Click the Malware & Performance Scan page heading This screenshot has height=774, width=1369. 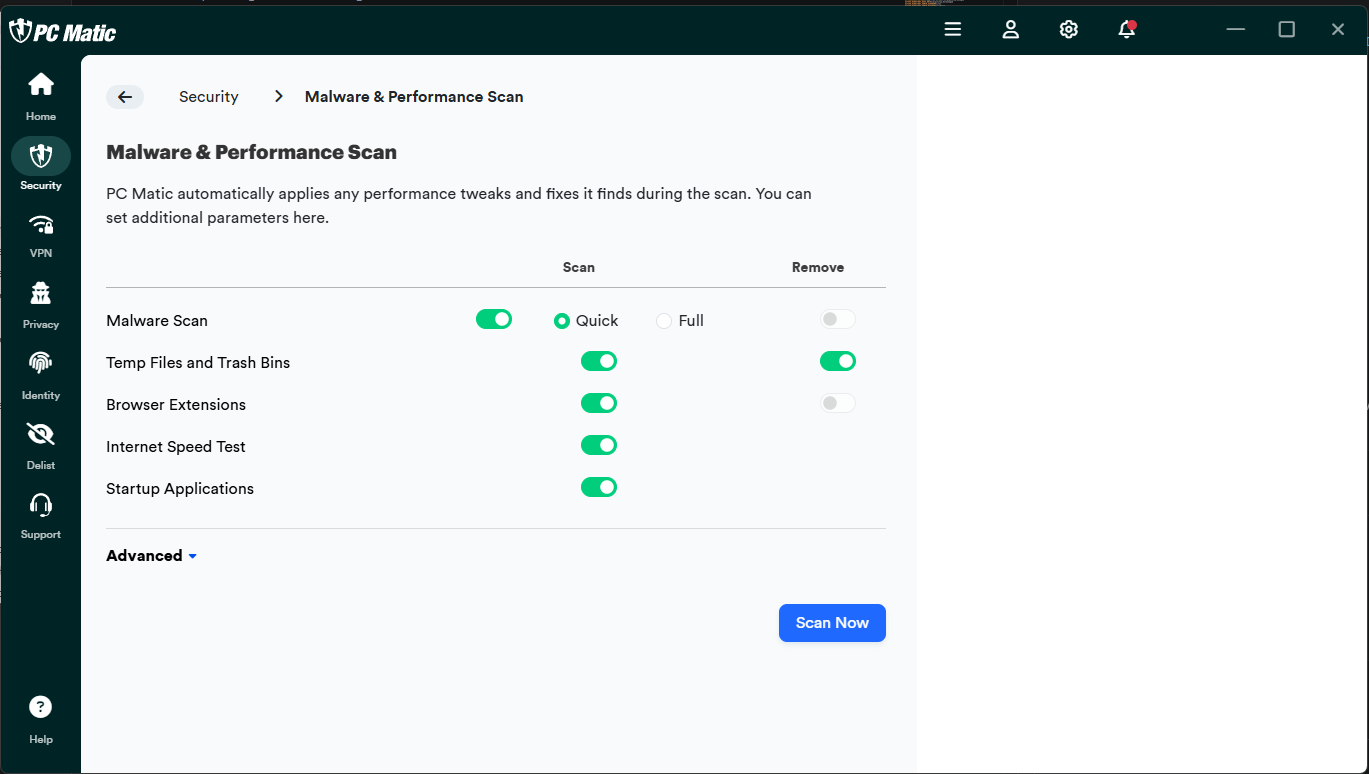pos(252,152)
